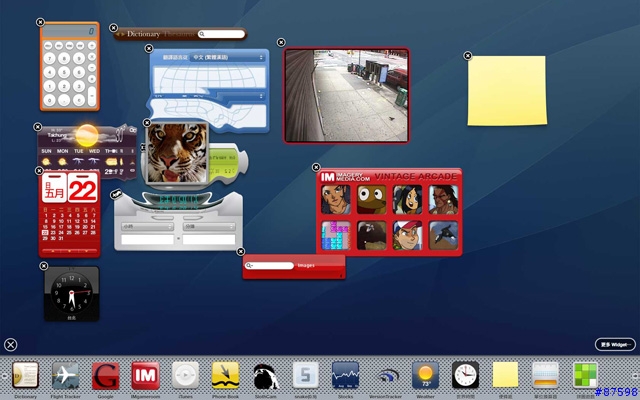Close the widget bar with the X circle

pos(11,345)
